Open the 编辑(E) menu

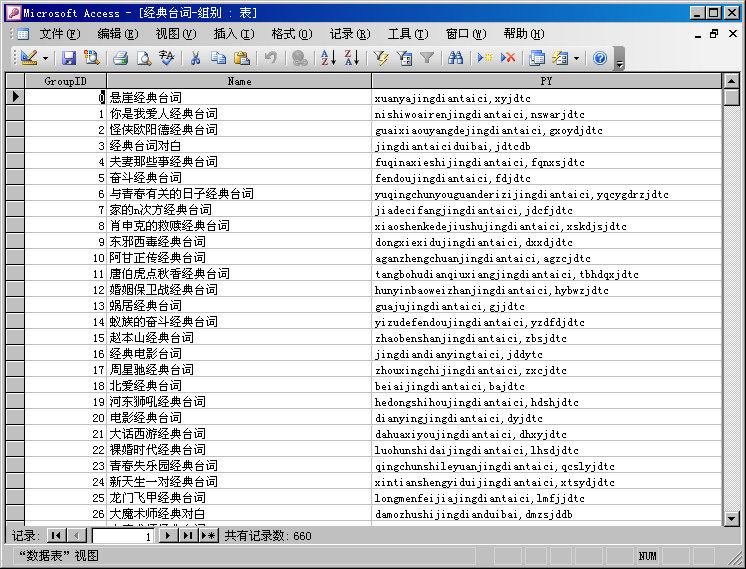(118, 34)
